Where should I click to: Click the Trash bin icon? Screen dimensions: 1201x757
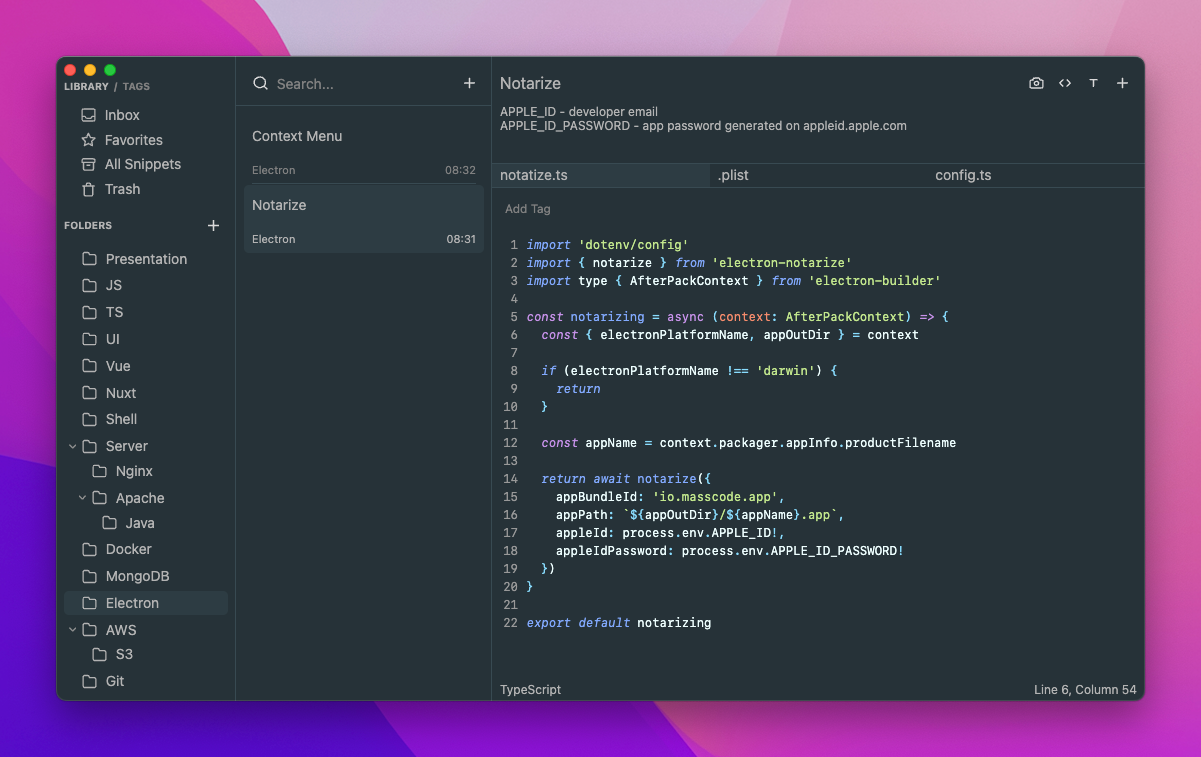tap(89, 189)
